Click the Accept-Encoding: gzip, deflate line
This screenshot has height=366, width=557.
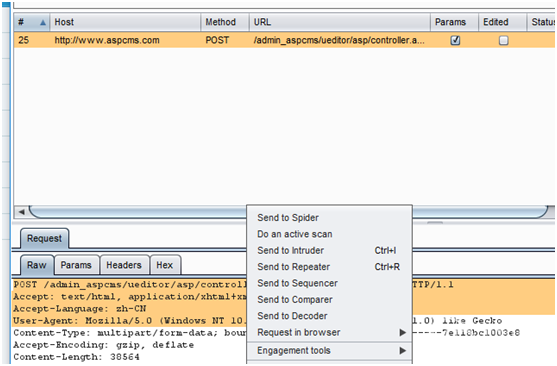click(x=104, y=345)
